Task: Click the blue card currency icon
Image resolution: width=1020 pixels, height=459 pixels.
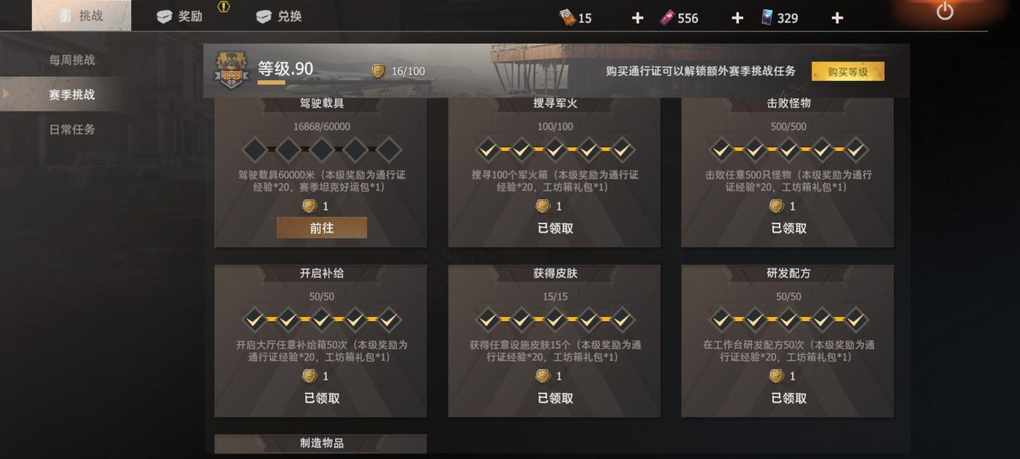Action: click(768, 18)
